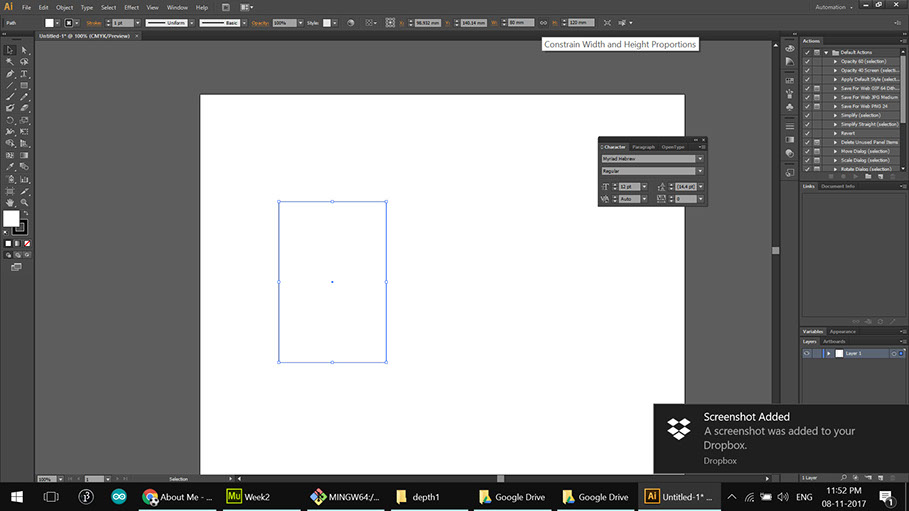
Task: Select the Zoom tool
Action: (x=23, y=202)
